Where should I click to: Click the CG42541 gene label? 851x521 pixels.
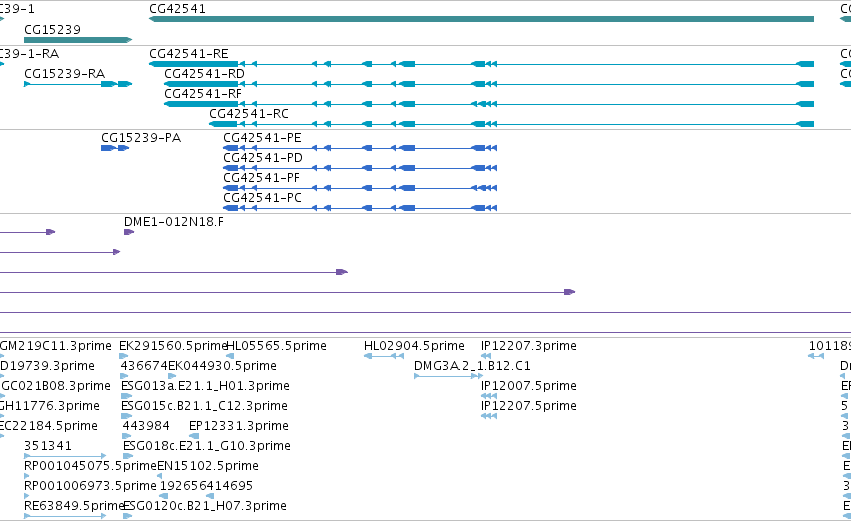(x=177, y=9)
